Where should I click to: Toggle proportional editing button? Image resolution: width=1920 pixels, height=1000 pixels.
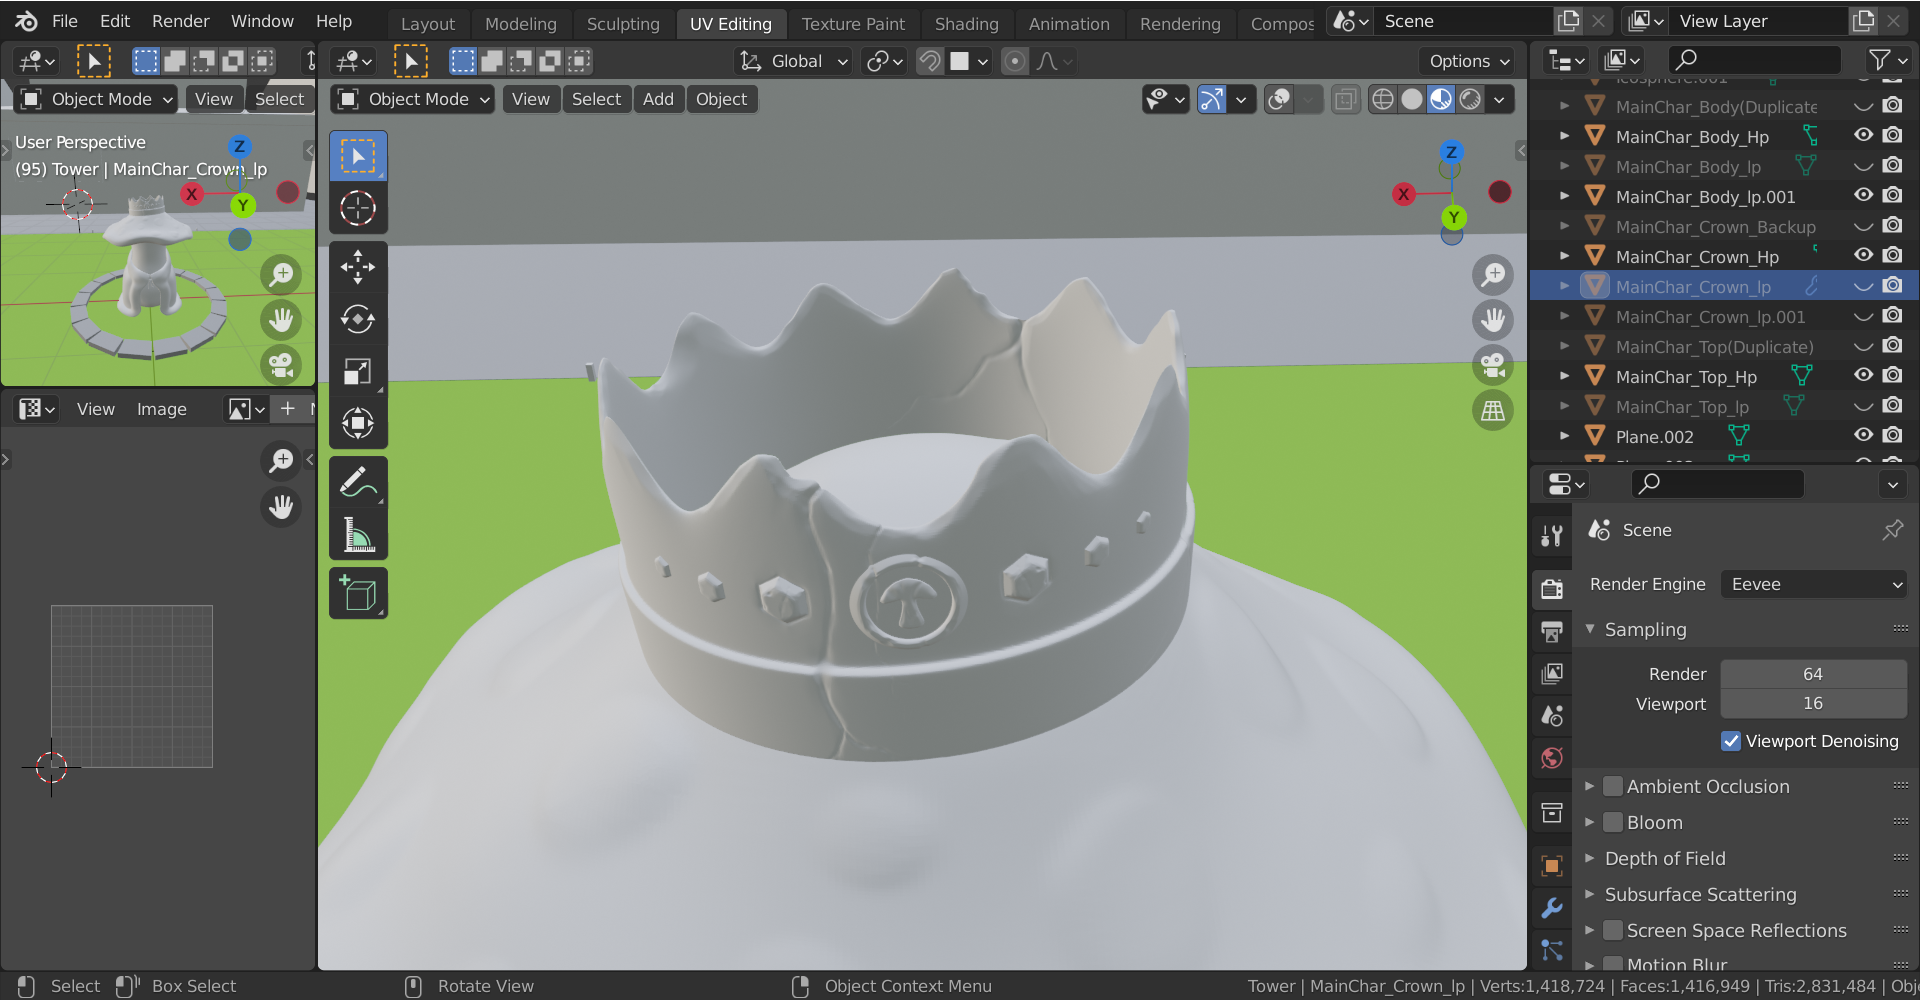(1015, 61)
